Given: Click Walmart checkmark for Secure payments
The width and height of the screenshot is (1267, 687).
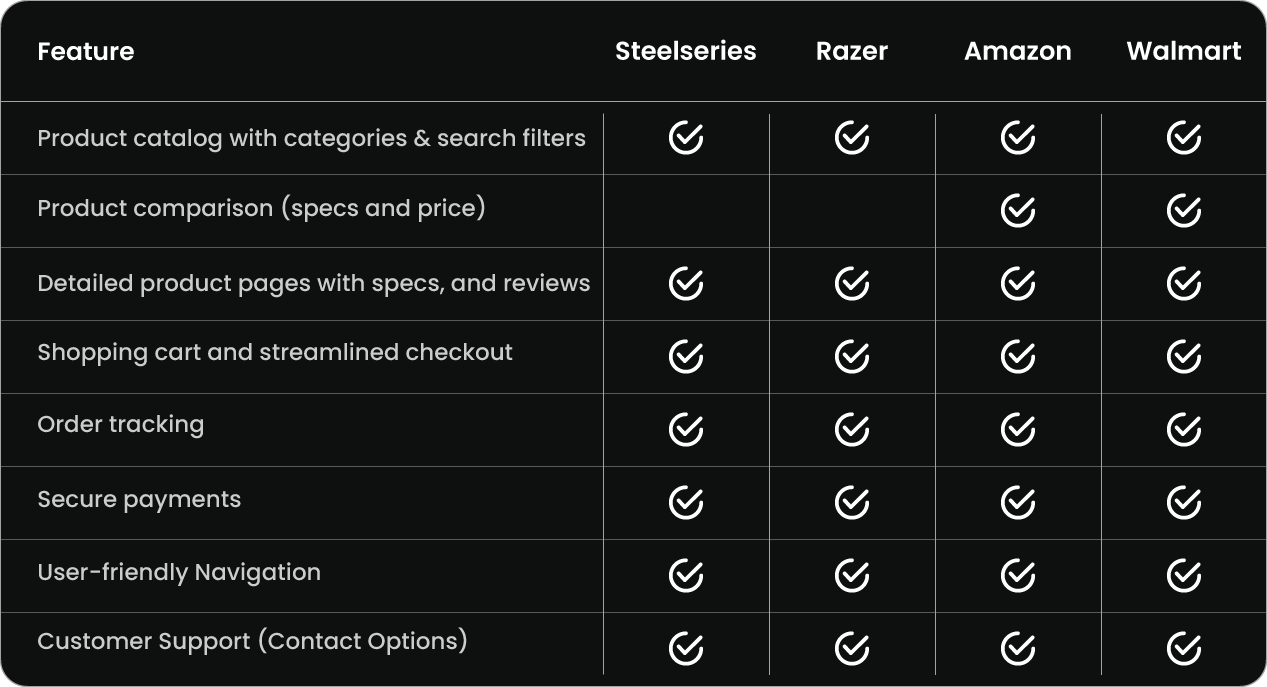Looking at the screenshot, I should (1184, 502).
